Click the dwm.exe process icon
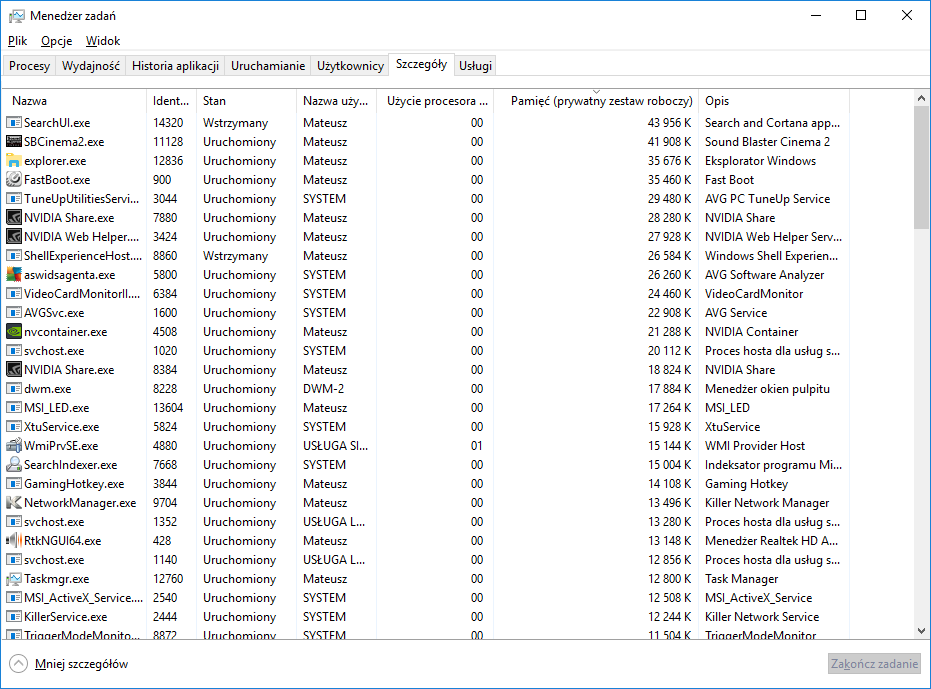The image size is (931, 689). click(x=14, y=389)
